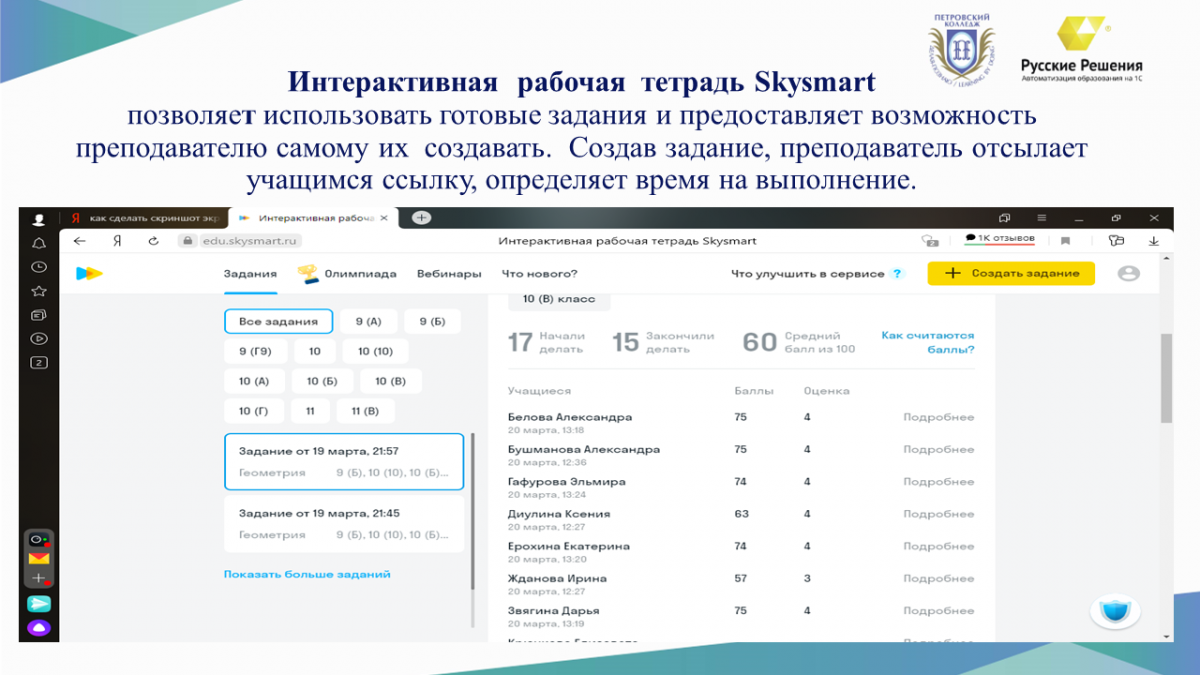This screenshot has height=675, width=1200.
Task: Open 'Задание от 19 марта, 21:45' card
Action: tap(344, 524)
